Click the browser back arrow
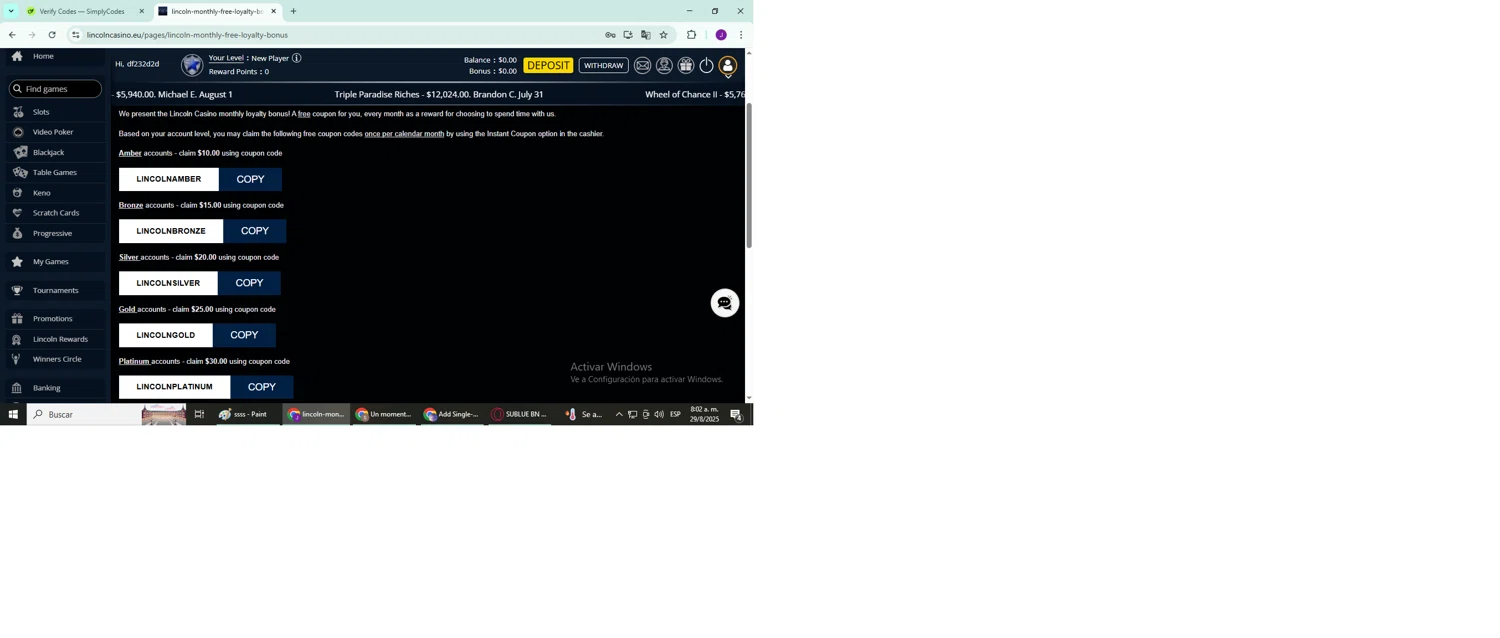 [12, 35]
